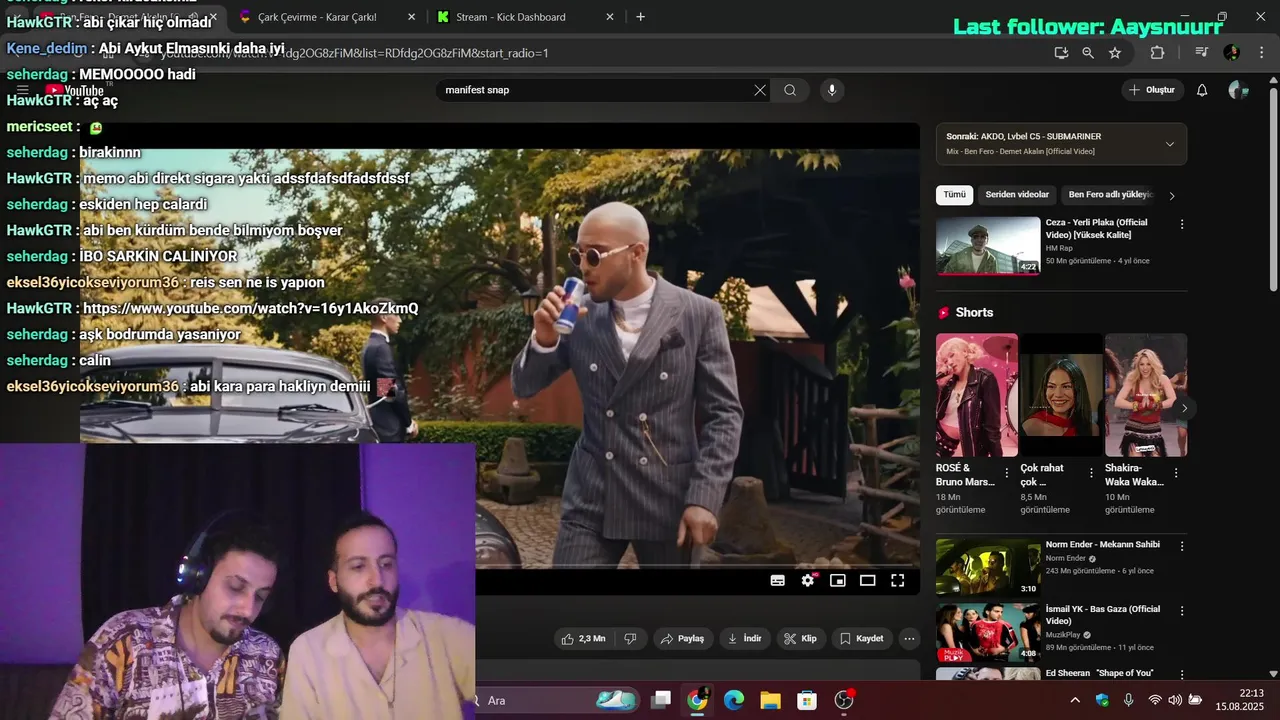Viewport: 1280px width, 720px height.
Task: Click the install app icon in address bar
Action: 1061,53
